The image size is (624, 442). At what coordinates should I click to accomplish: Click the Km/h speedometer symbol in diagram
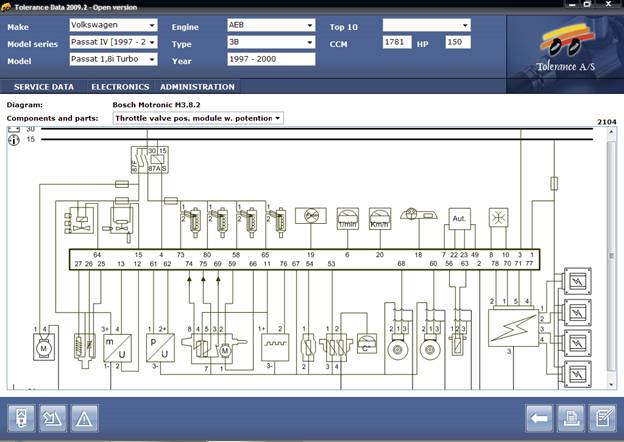tap(379, 218)
